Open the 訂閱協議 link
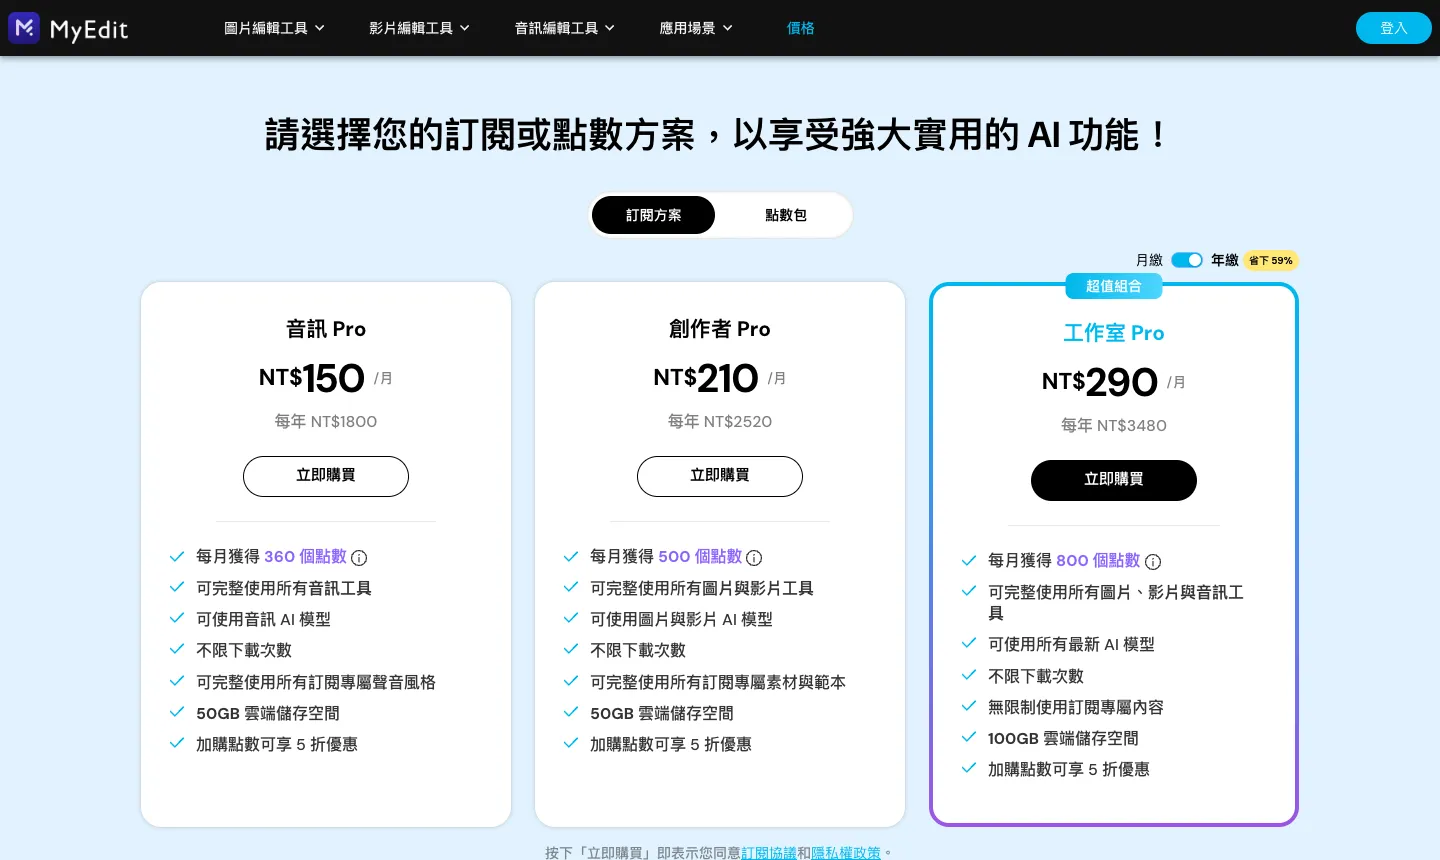Screen dimensions: 1440x860 click(x=769, y=852)
